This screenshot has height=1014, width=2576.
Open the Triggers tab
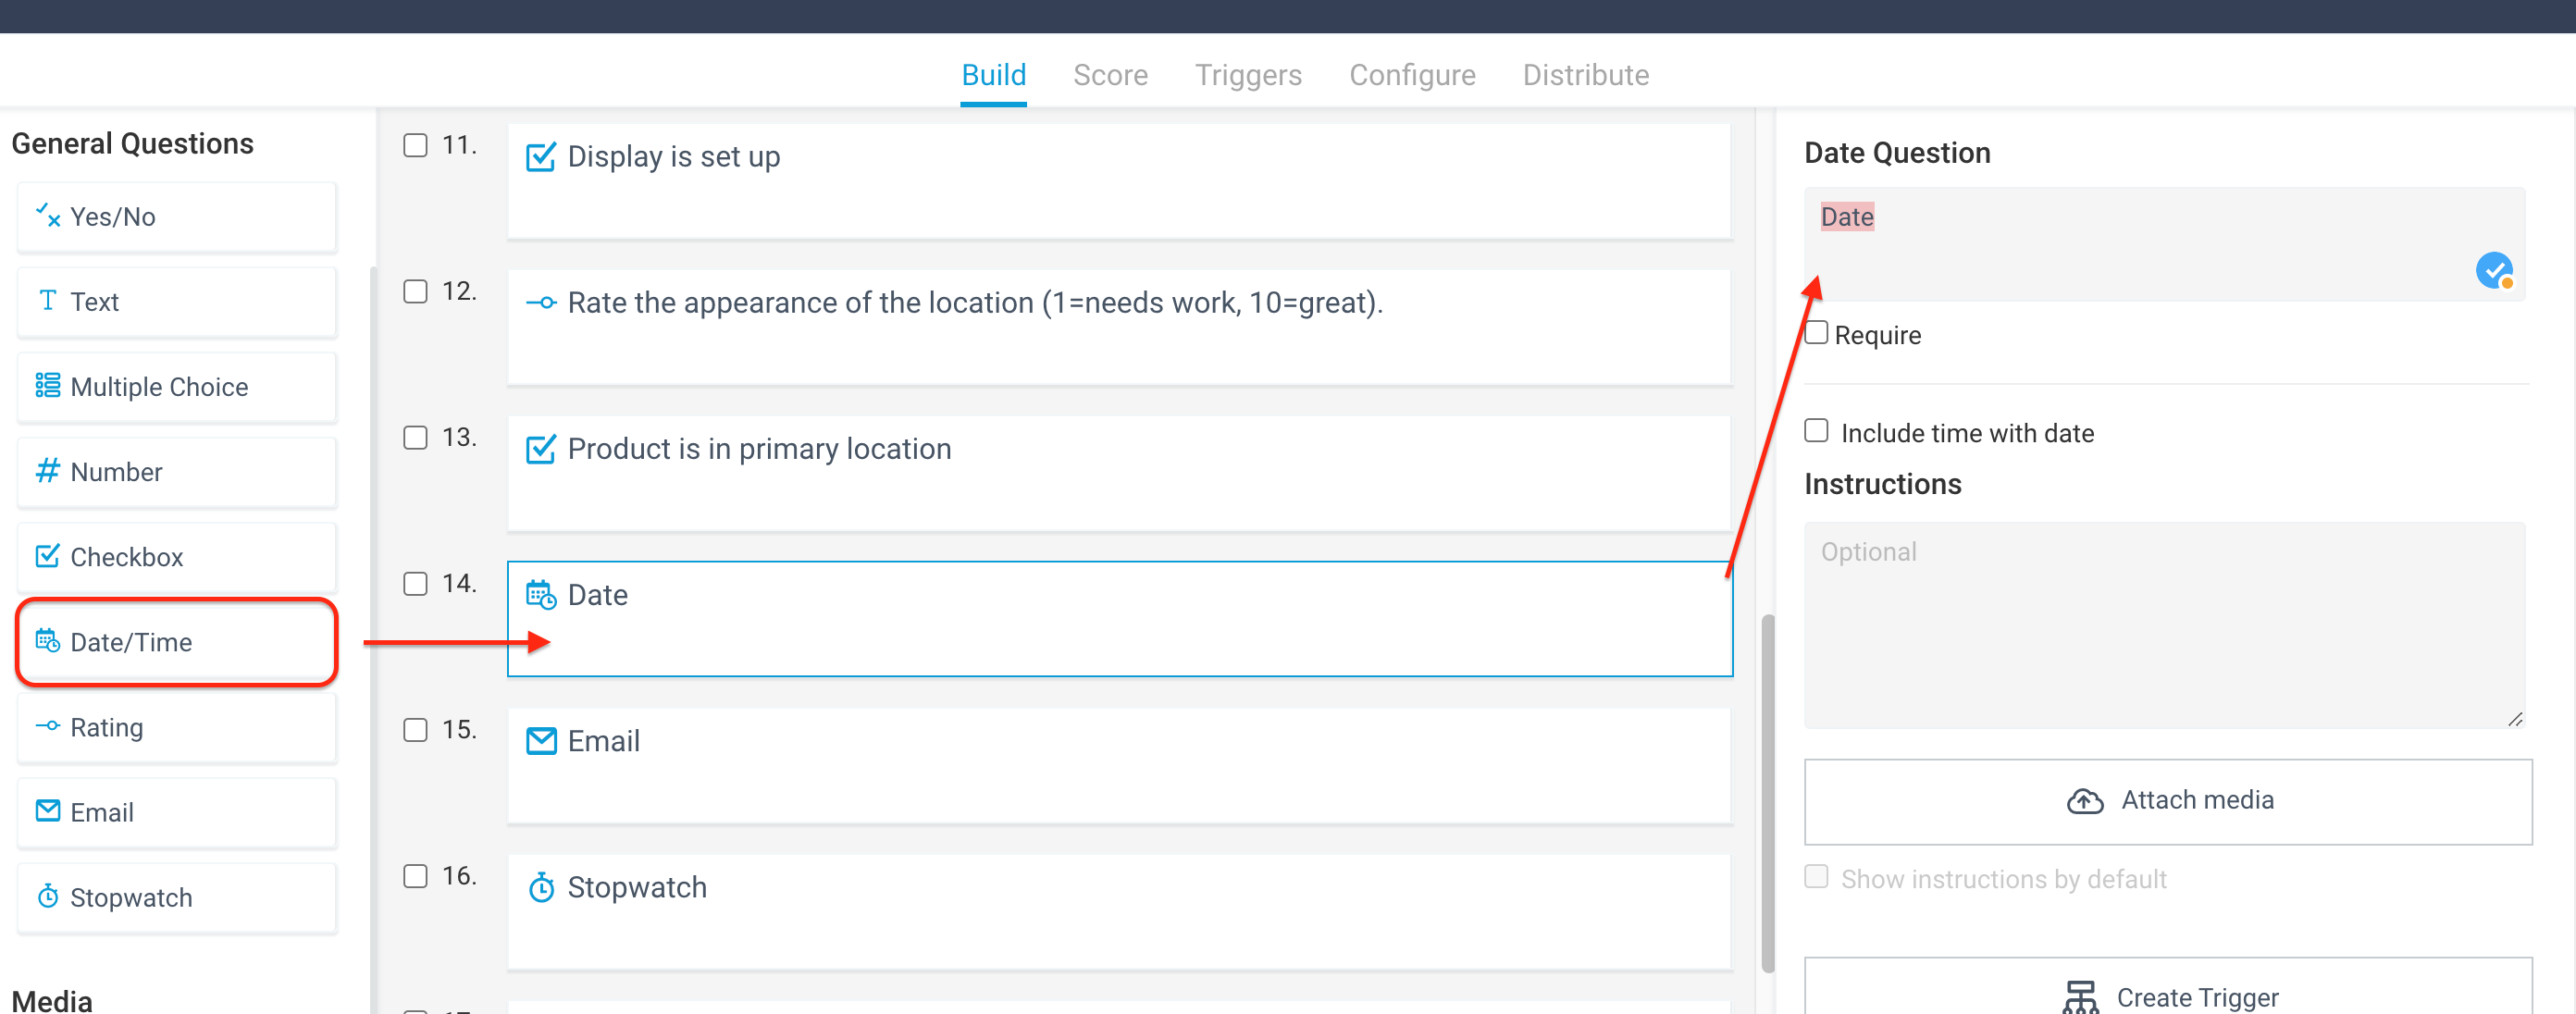tap(1248, 75)
